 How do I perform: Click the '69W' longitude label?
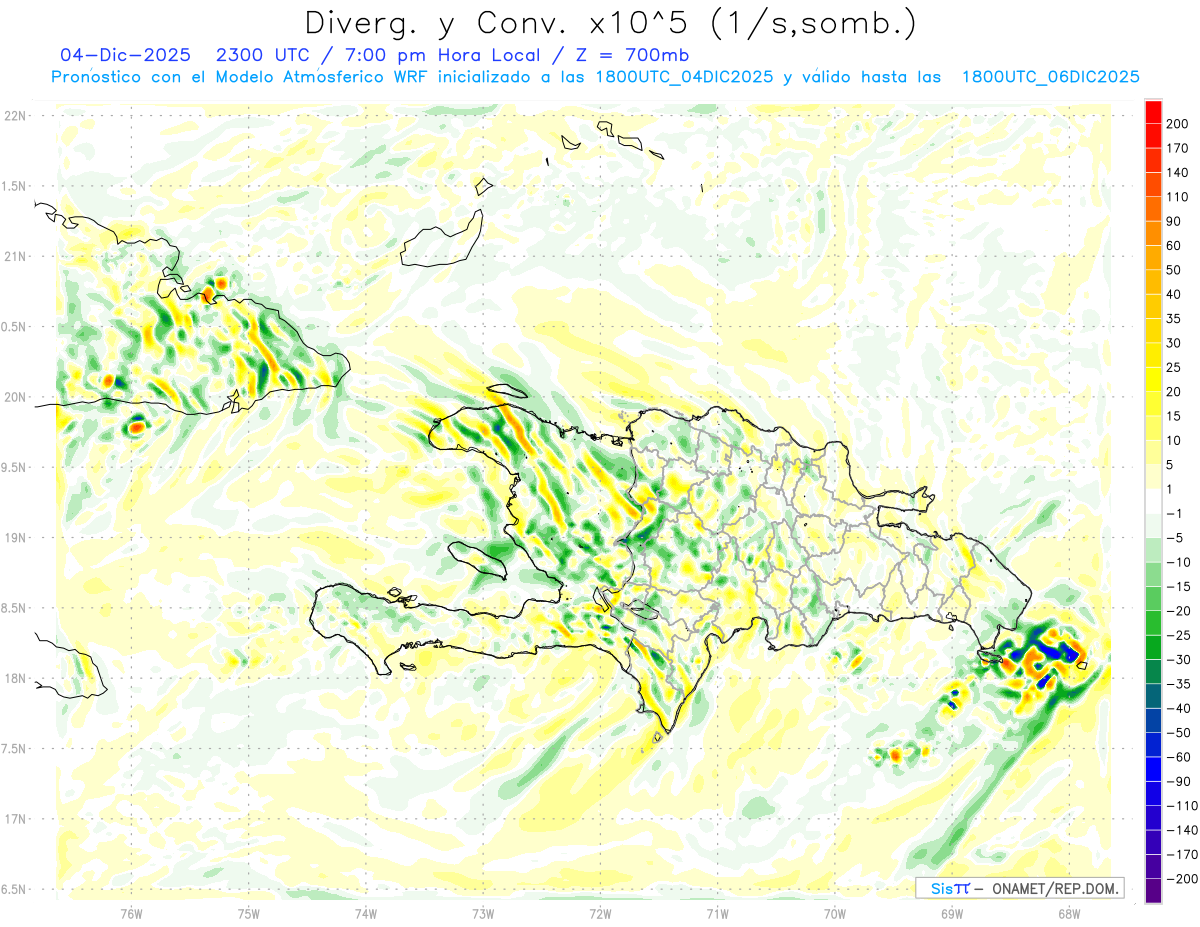(952, 913)
